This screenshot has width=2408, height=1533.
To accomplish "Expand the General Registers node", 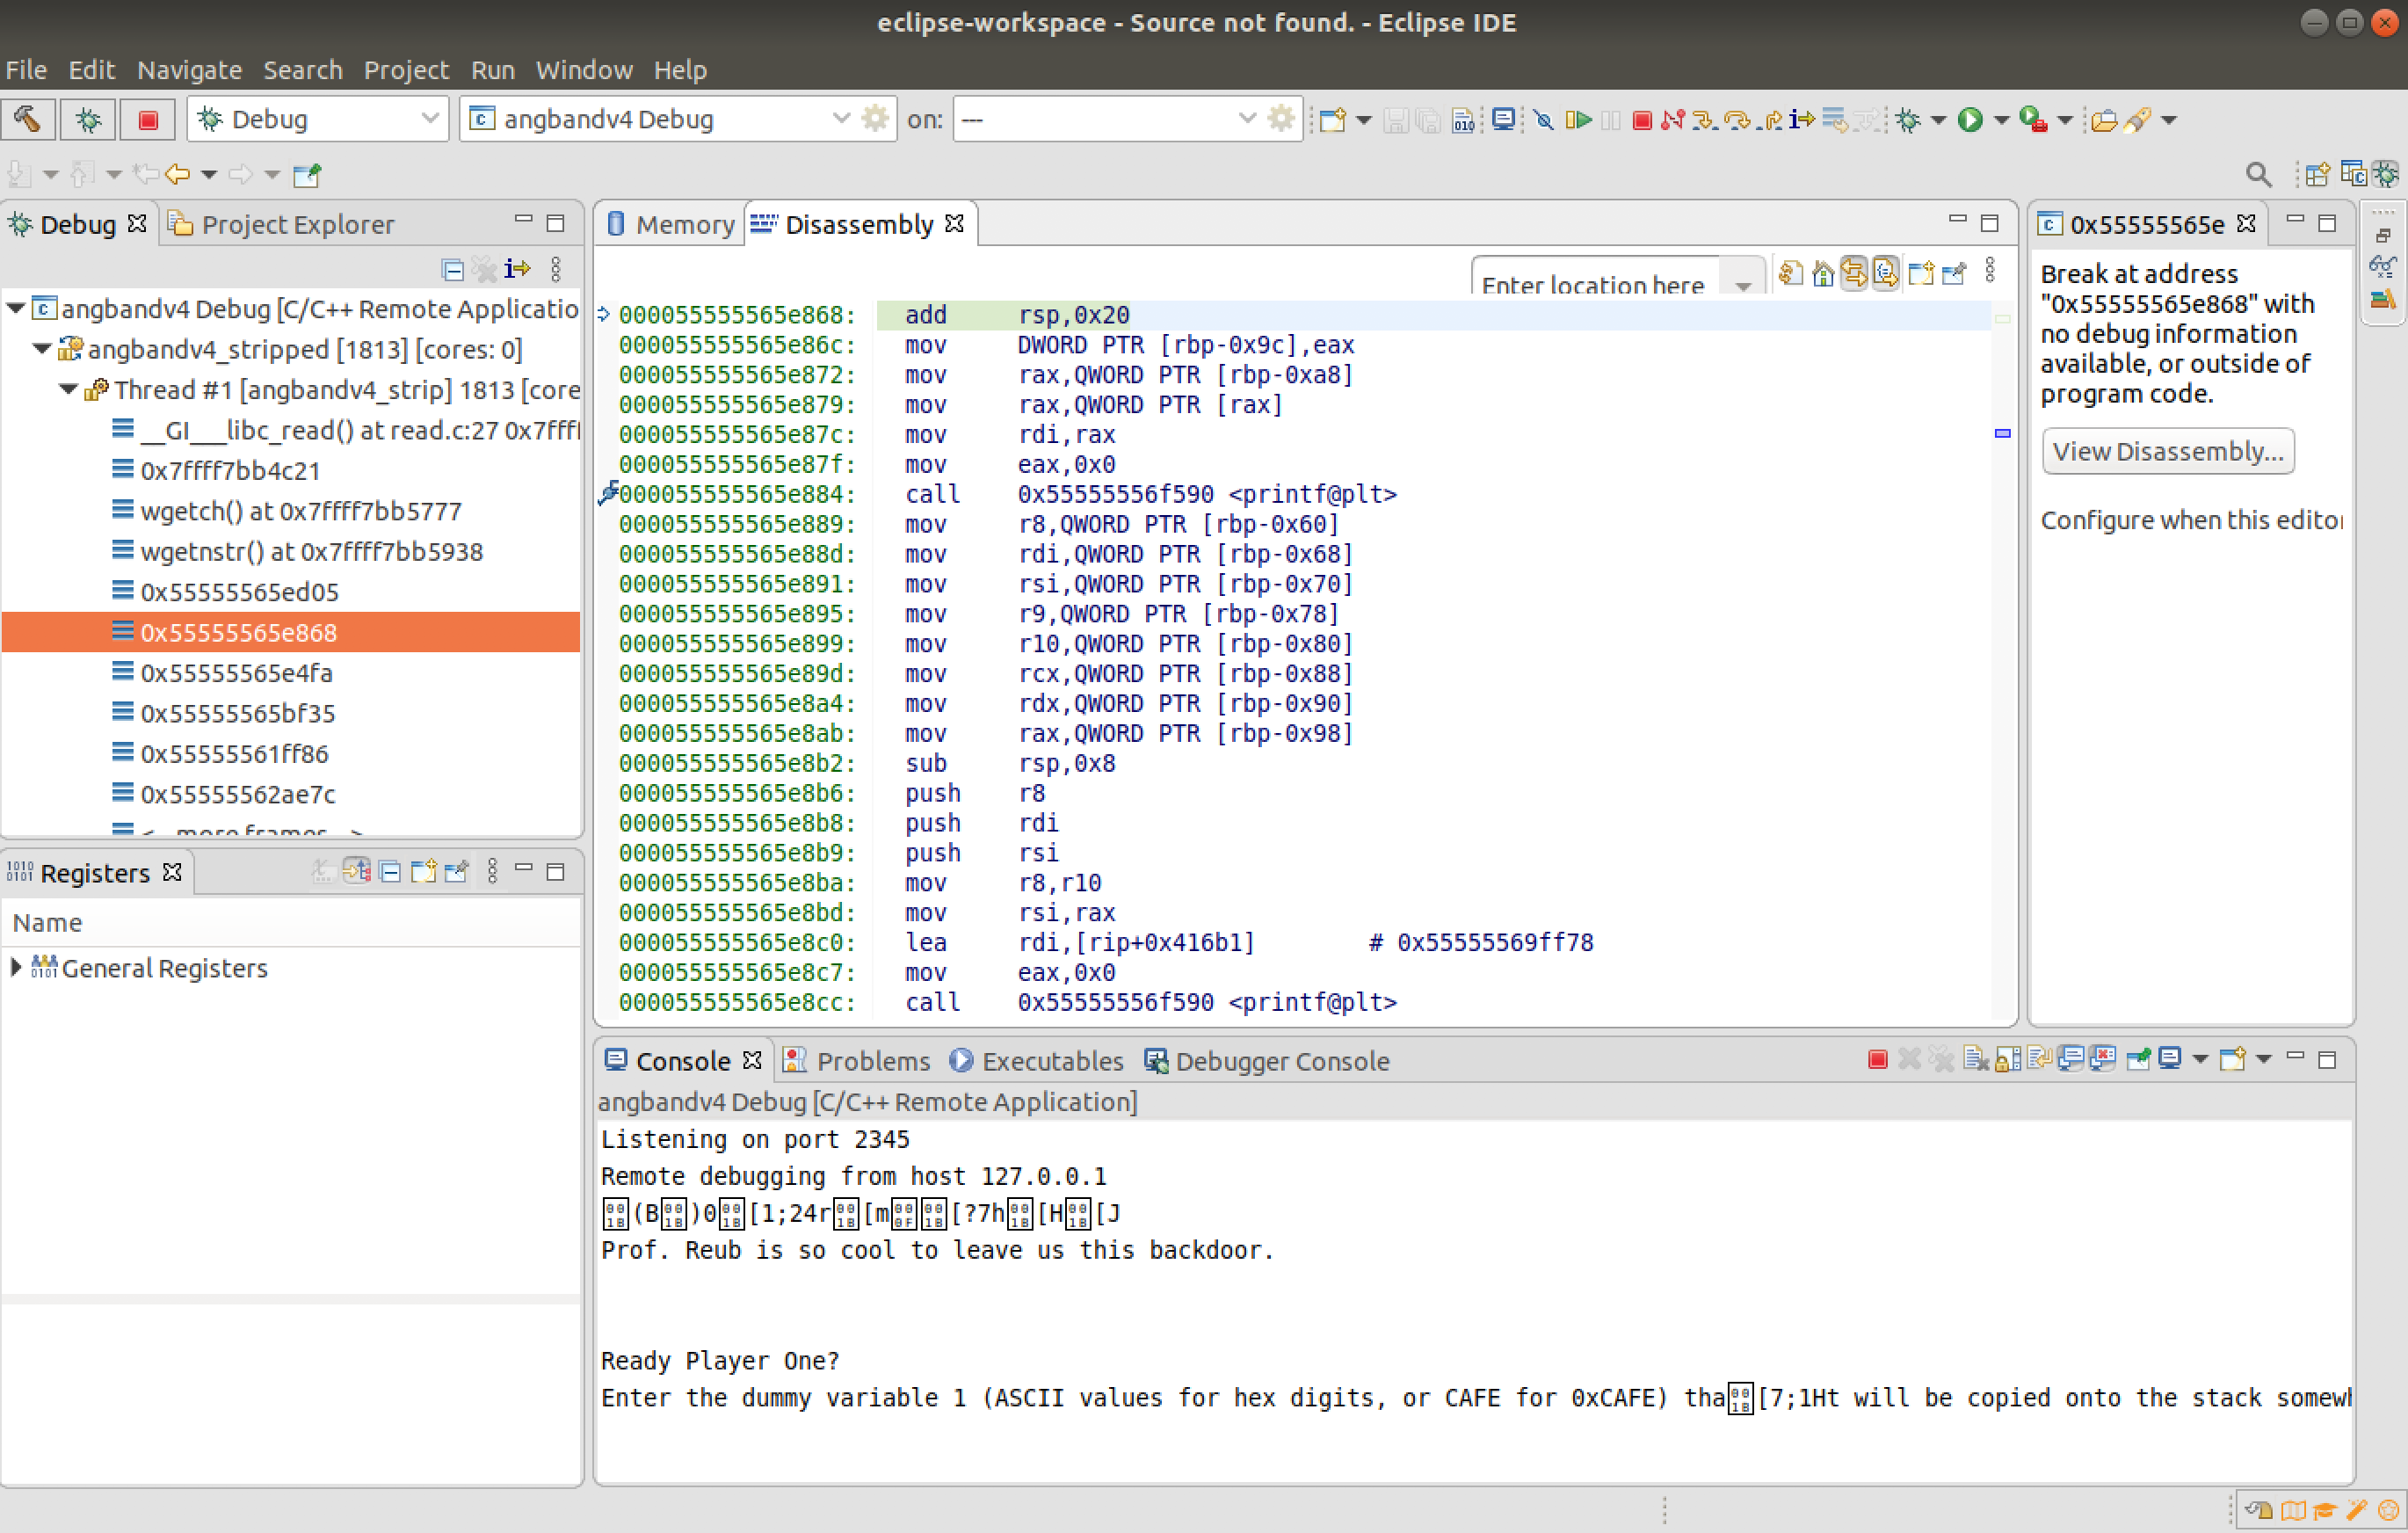I will pyautogui.click(x=16, y=967).
